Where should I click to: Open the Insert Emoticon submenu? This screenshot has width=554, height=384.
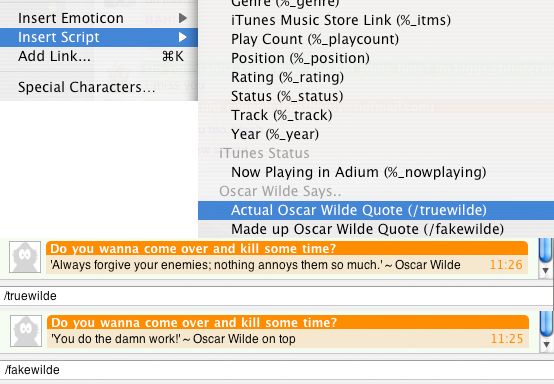pyautogui.click(x=99, y=18)
